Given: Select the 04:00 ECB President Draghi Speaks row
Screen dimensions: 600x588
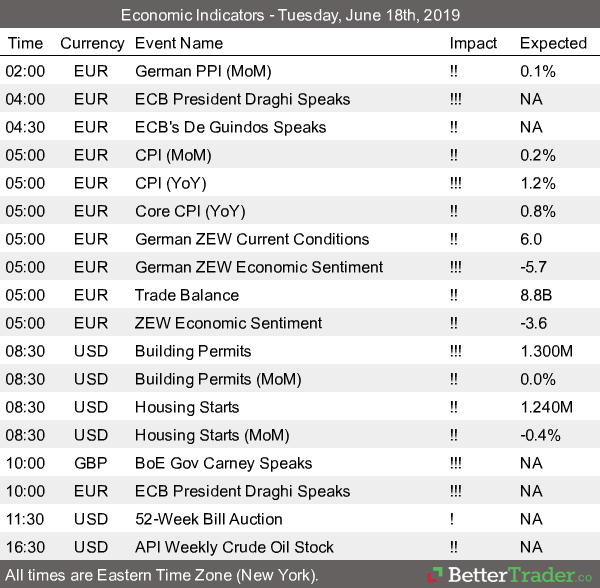Looking at the screenshot, I should tap(242, 99).
